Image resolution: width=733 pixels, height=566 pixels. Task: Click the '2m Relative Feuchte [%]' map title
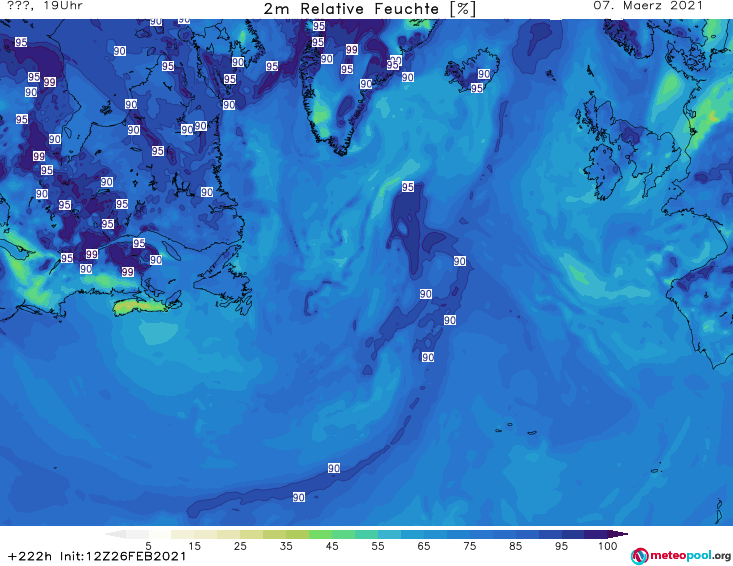pyautogui.click(x=369, y=9)
